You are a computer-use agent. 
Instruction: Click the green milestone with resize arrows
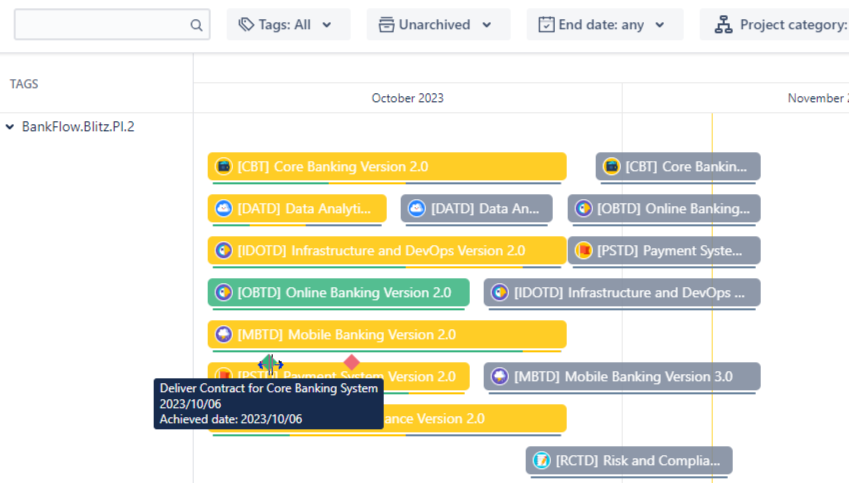point(271,364)
